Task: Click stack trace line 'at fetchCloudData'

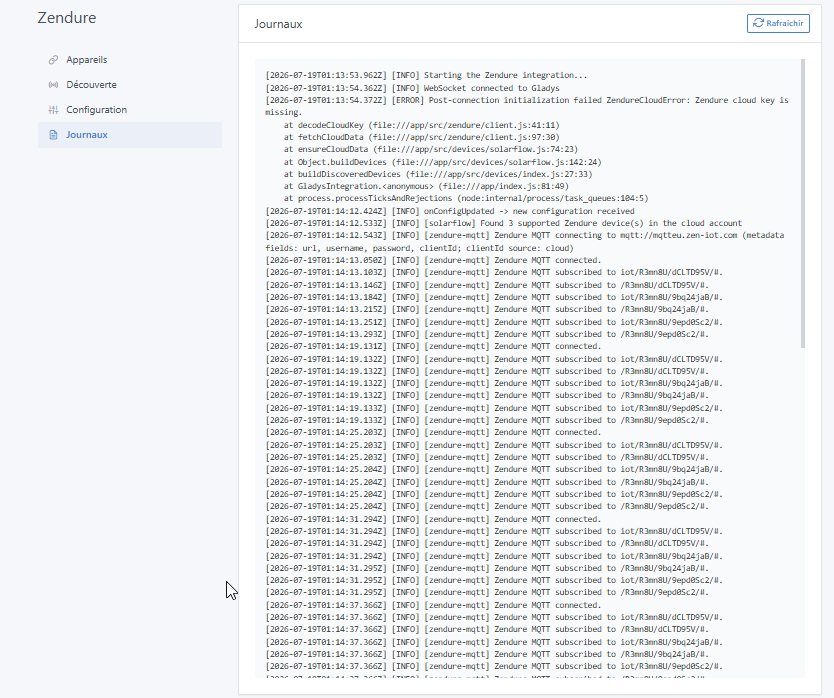Action: pyautogui.click(x=421, y=137)
